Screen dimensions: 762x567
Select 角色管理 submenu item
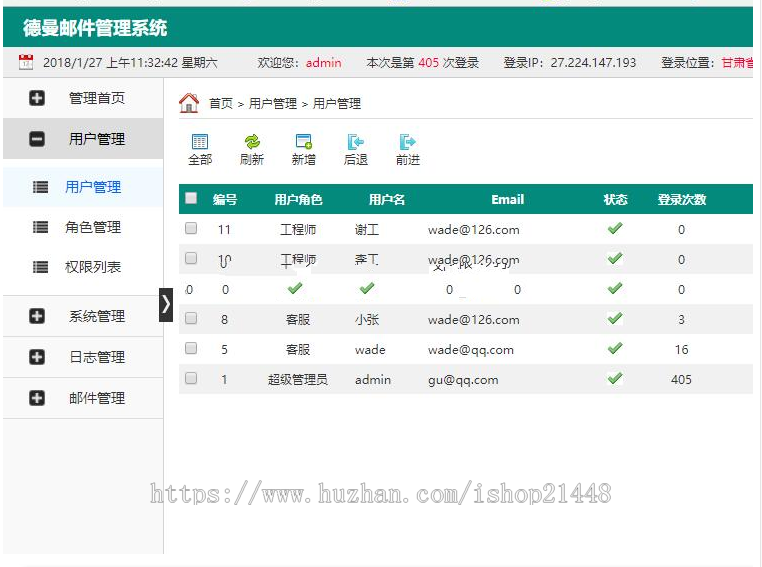[93, 227]
